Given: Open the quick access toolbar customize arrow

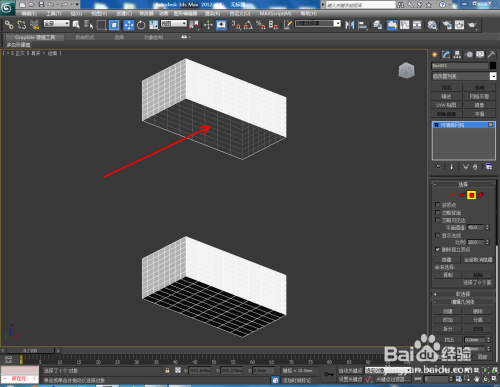Looking at the screenshot, I should [77, 5].
